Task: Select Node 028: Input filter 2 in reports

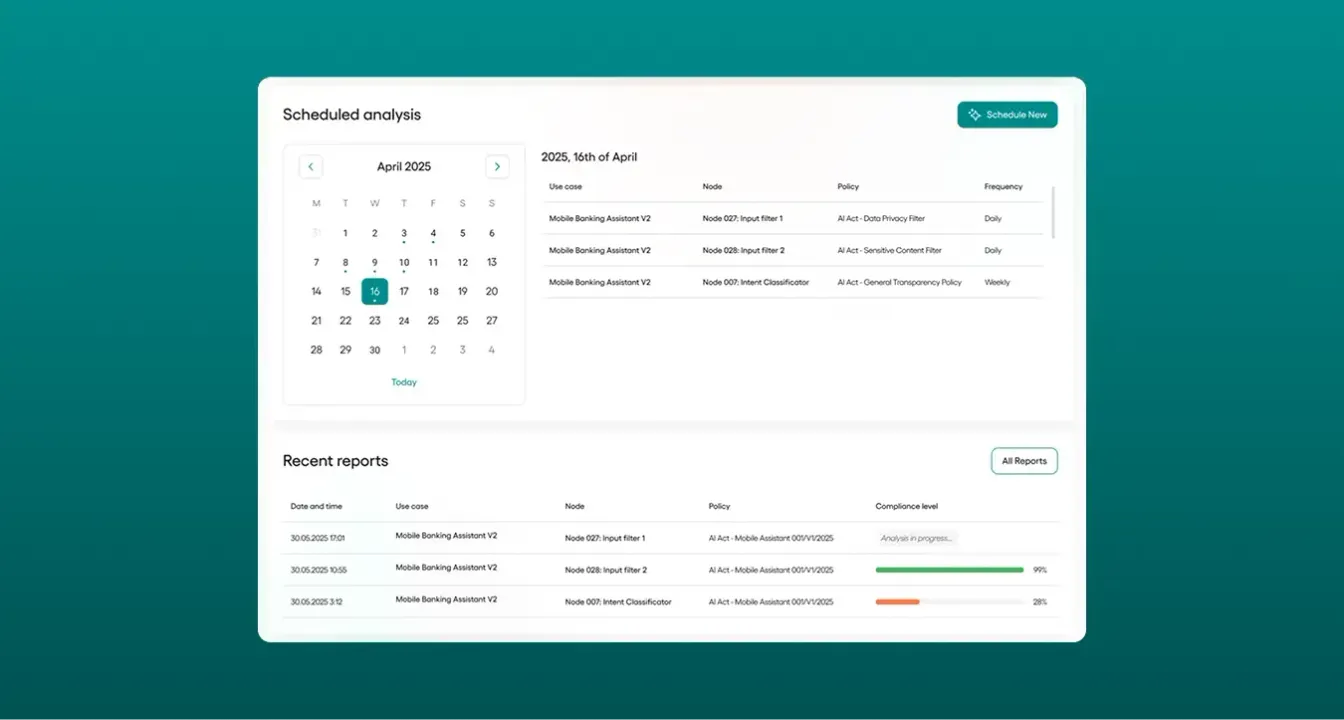Action: coord(606,570)
